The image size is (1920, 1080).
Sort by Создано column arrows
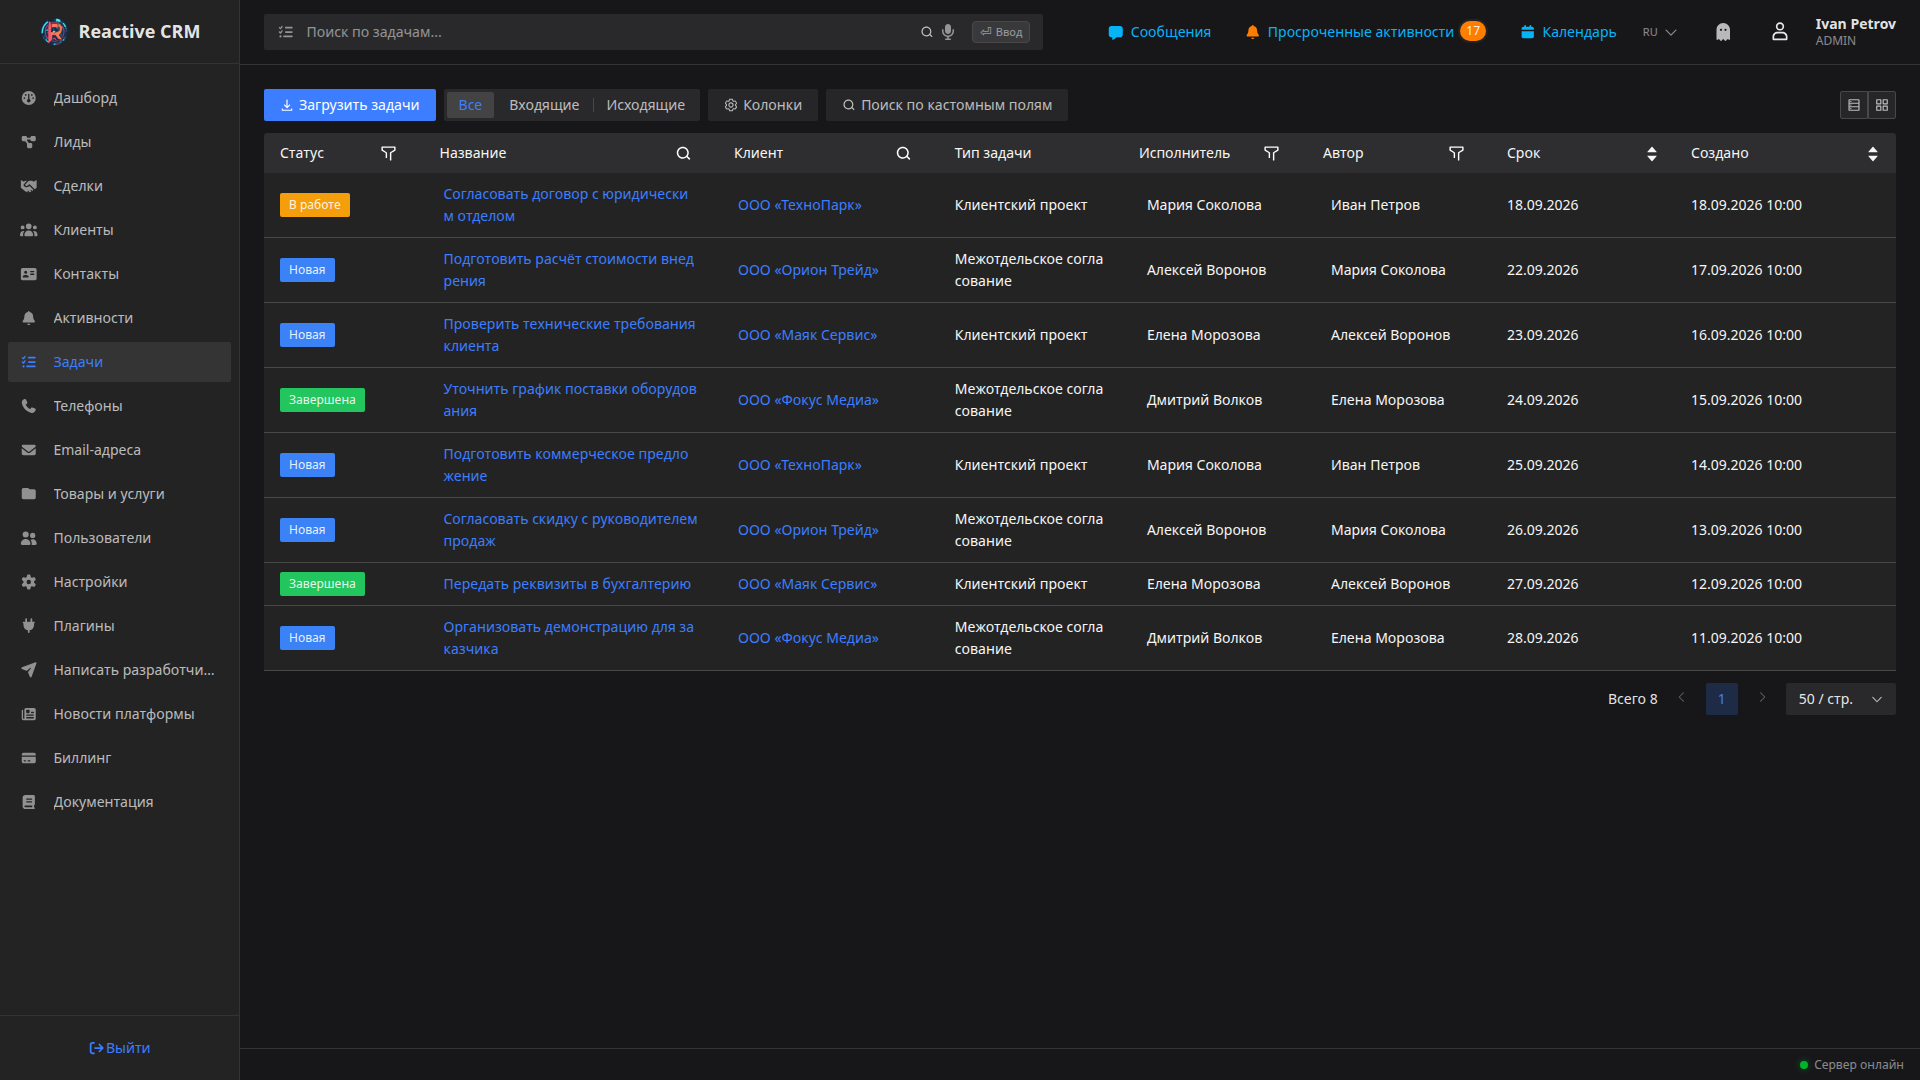click(x=1872, y=153)
